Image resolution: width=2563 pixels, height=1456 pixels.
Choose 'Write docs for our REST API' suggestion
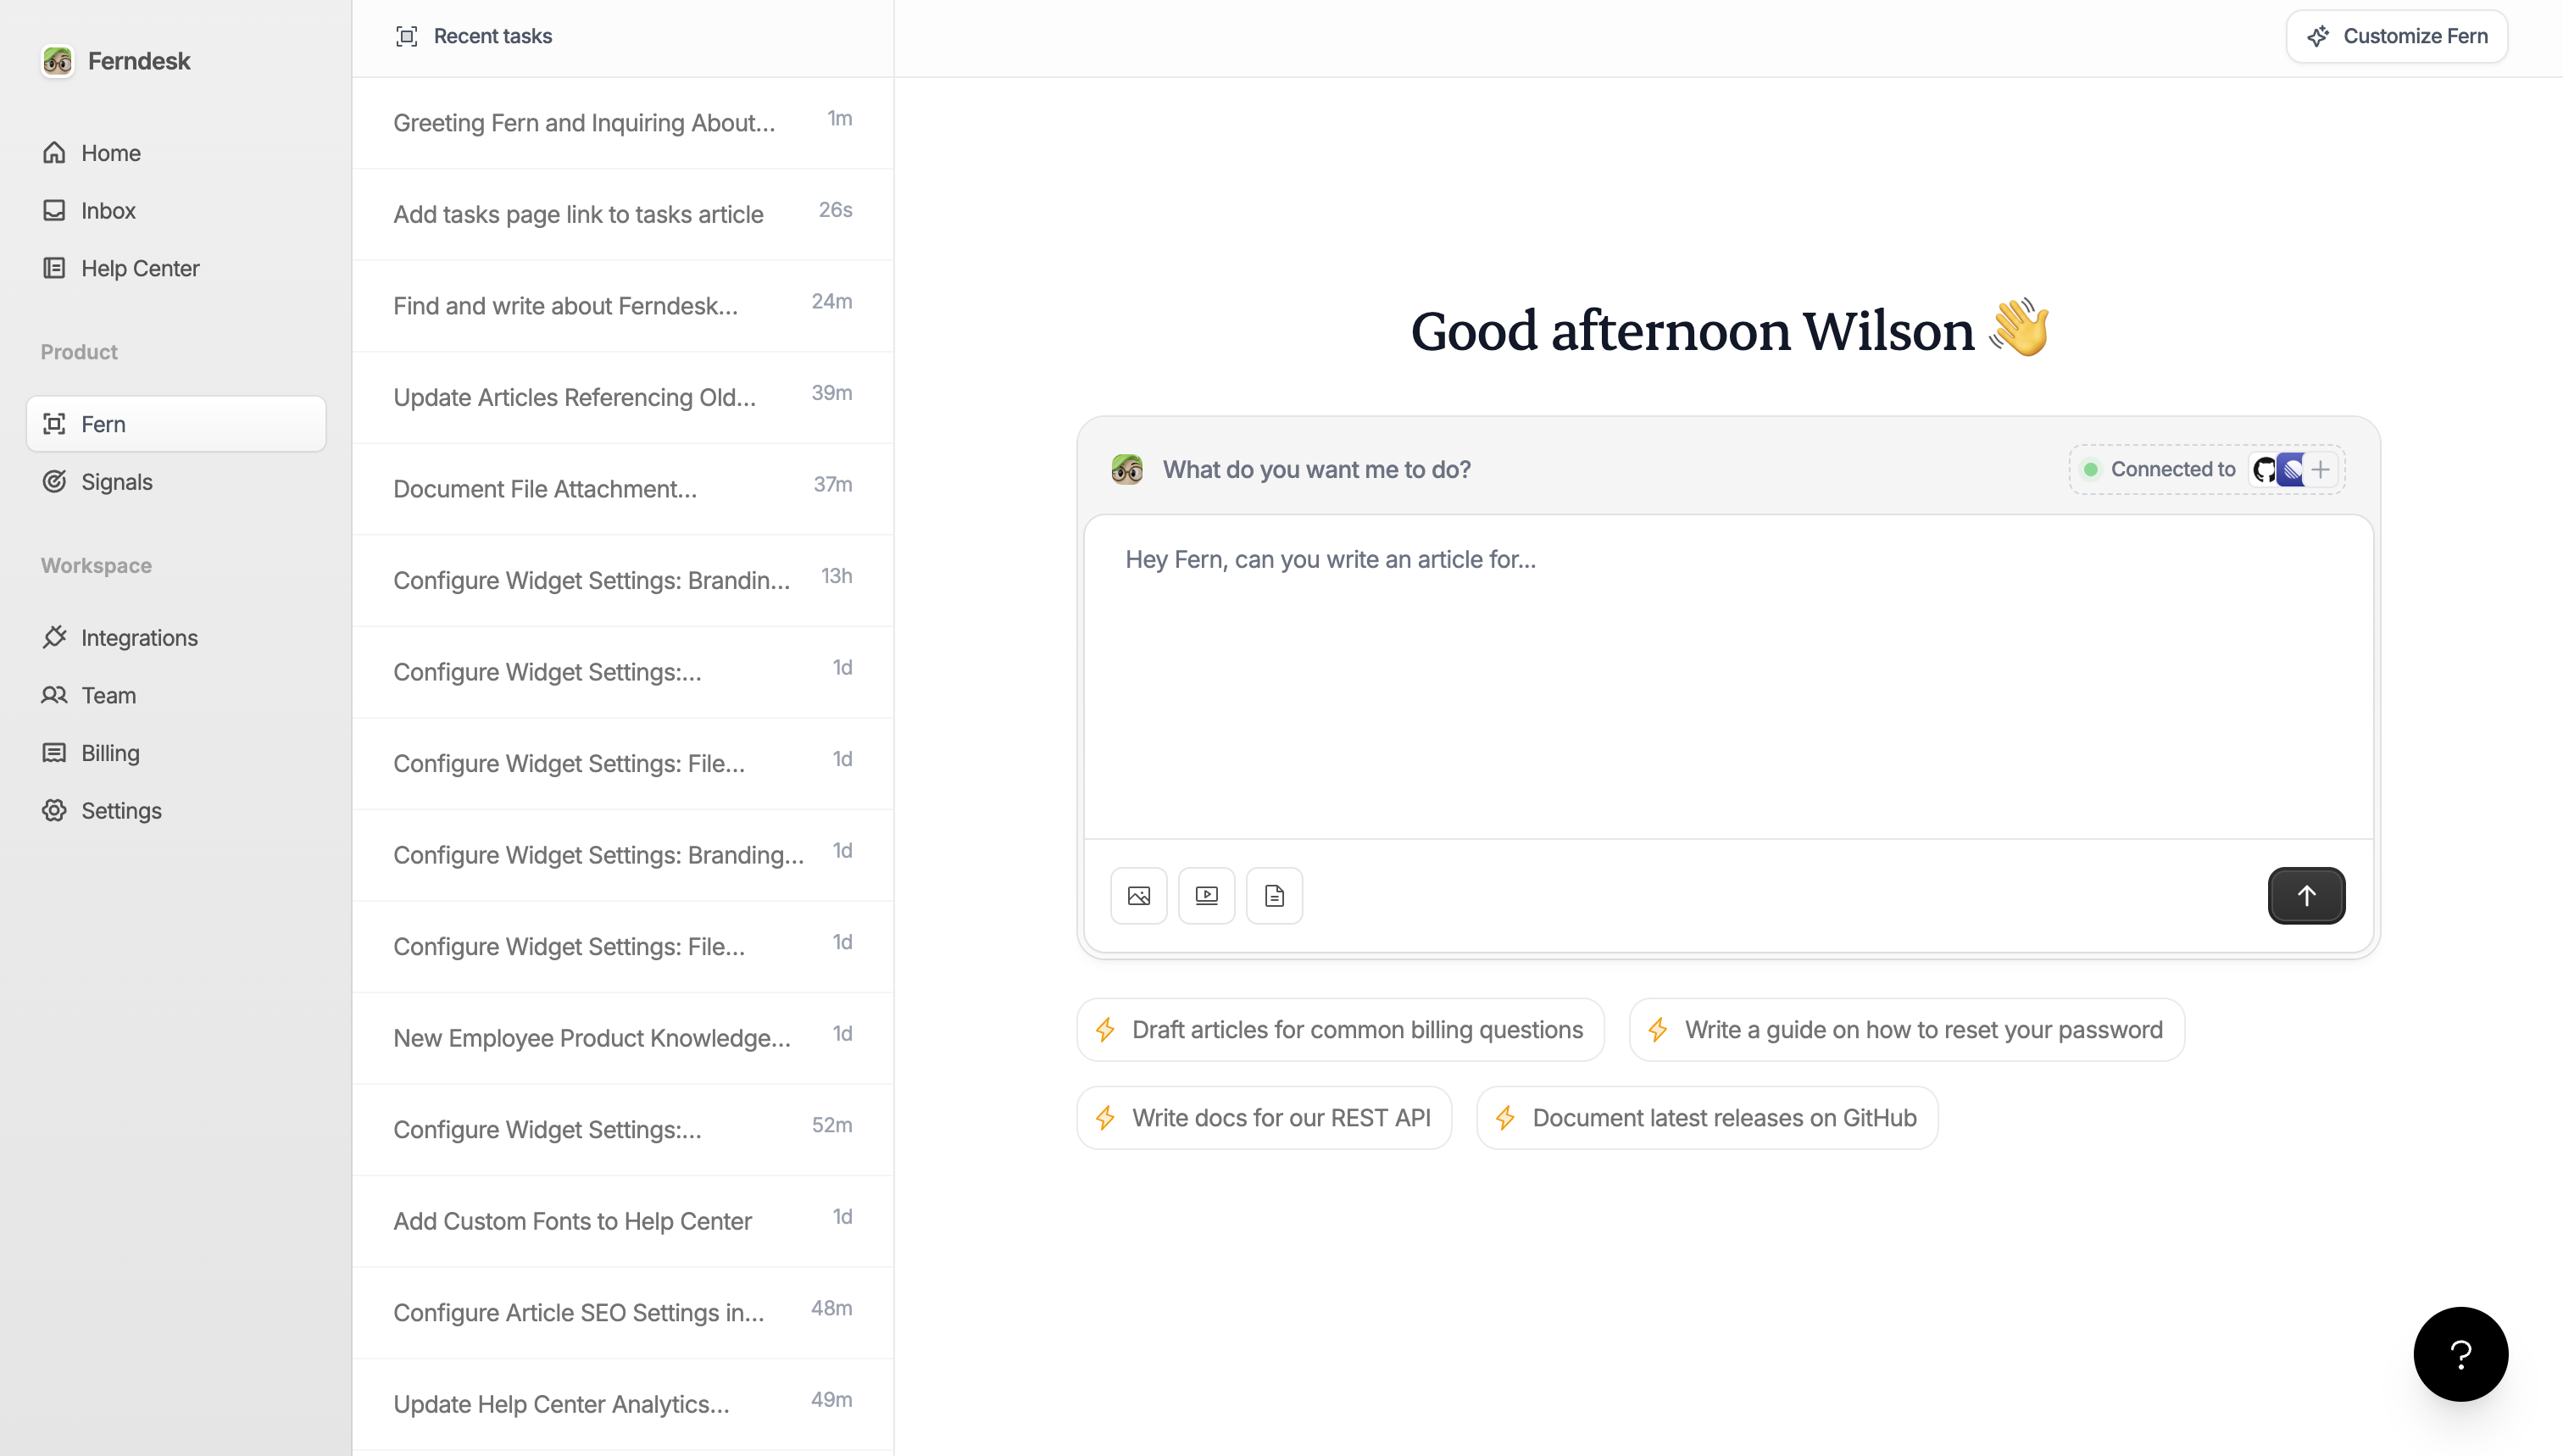pos(1263,1118)
